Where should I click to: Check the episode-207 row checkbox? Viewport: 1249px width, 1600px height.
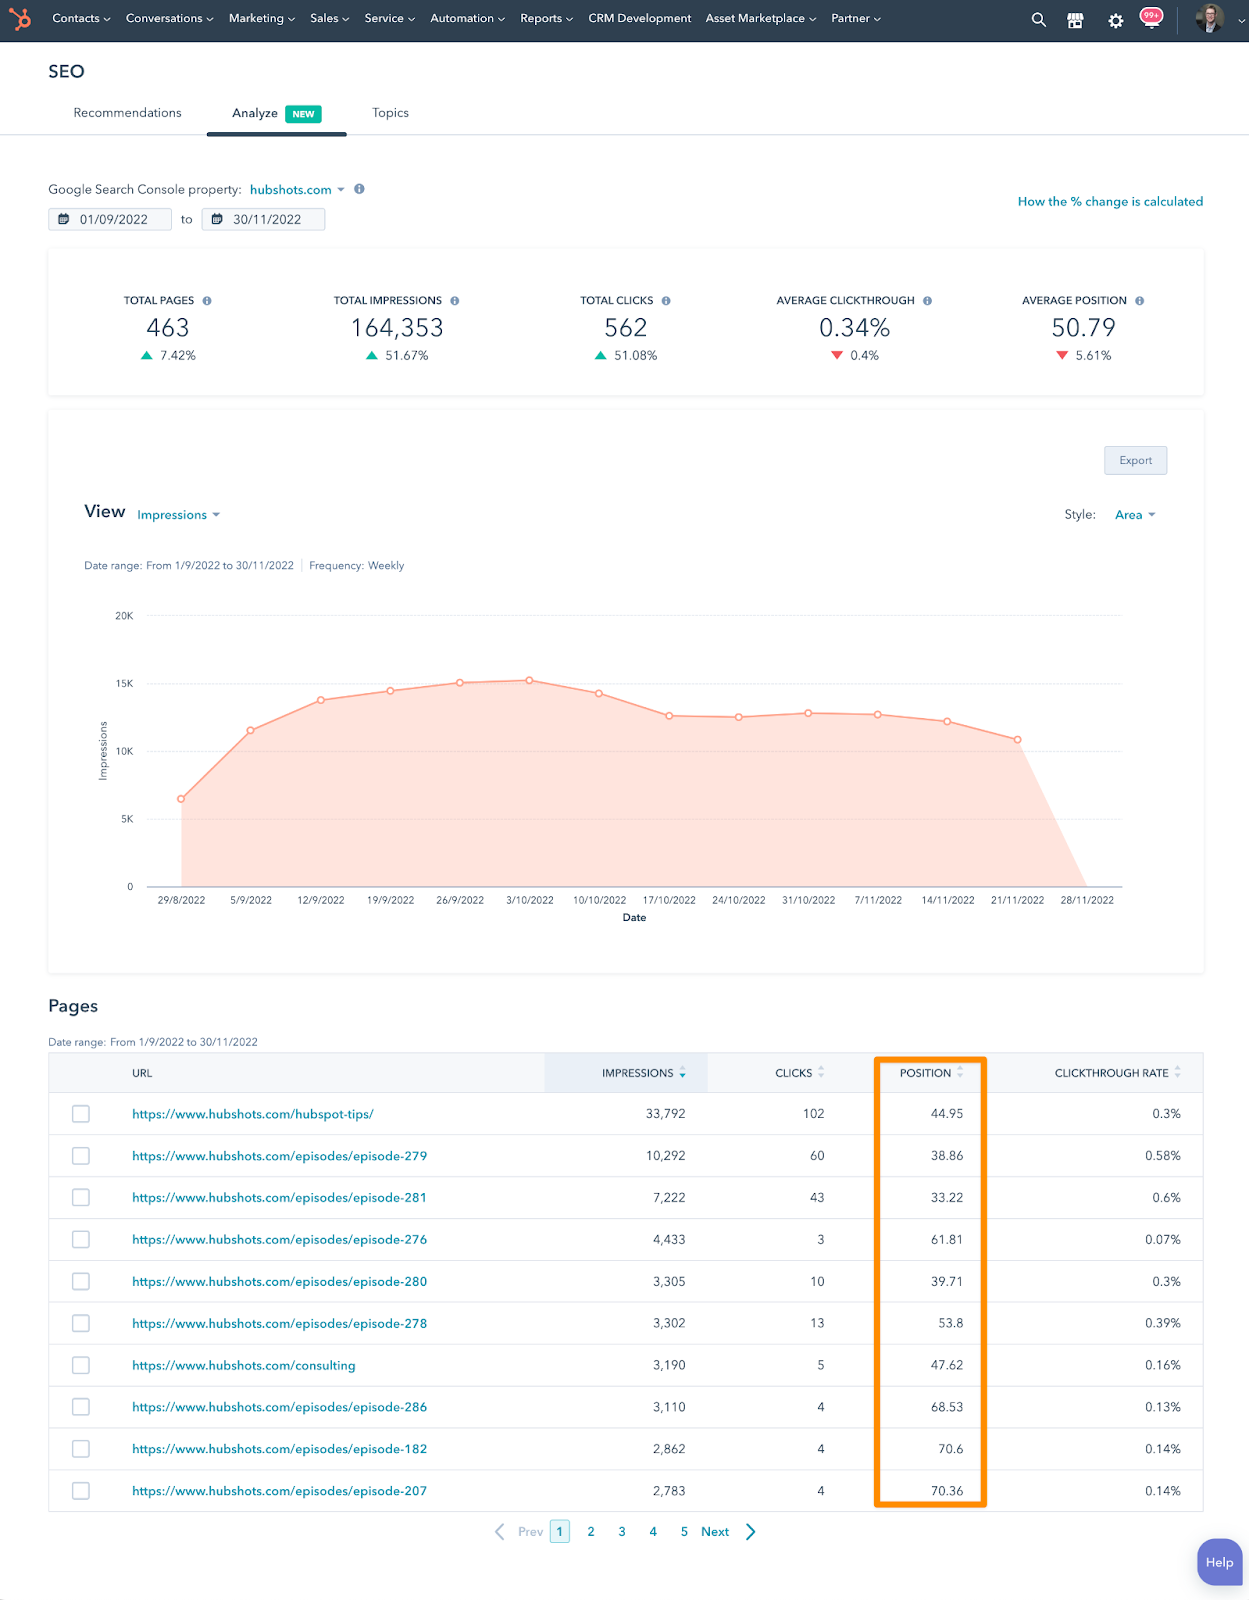pyautogui.click(x=81, y=1491)
